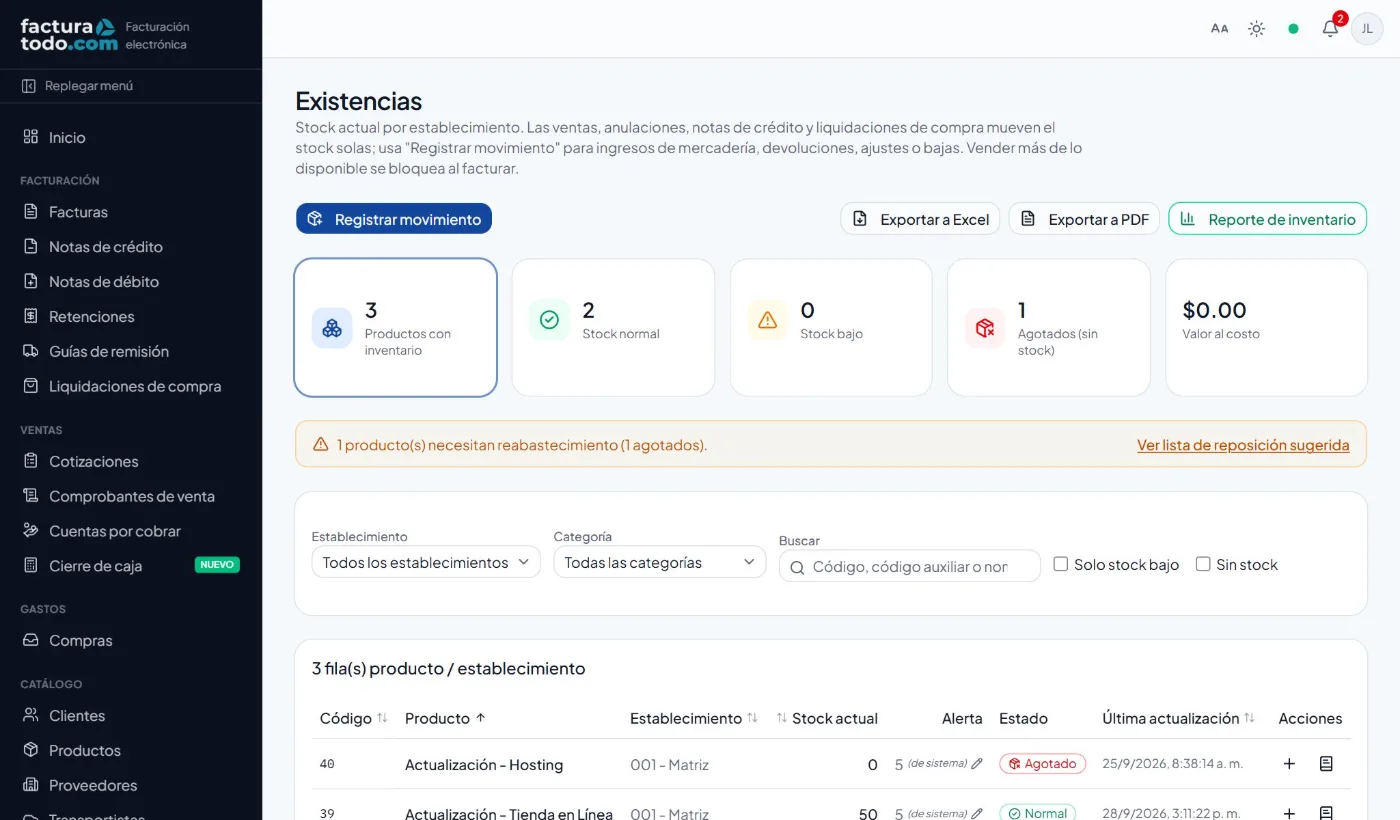This screenshot has width=1400, height=820.
Task: Open the notifications bell
Action: click(1330, 29)
